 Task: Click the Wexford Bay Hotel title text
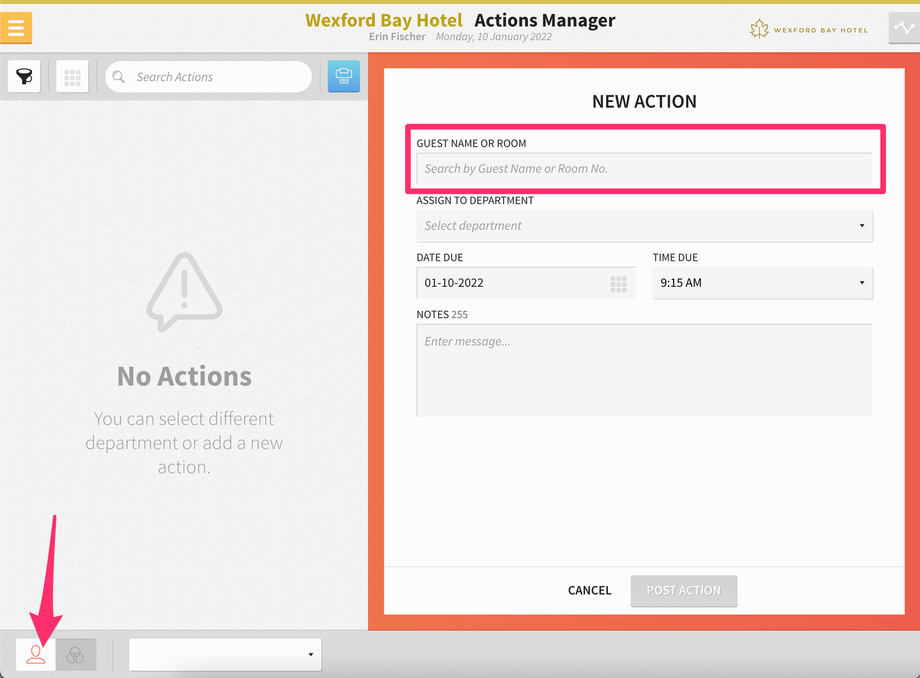click(384, 20)
